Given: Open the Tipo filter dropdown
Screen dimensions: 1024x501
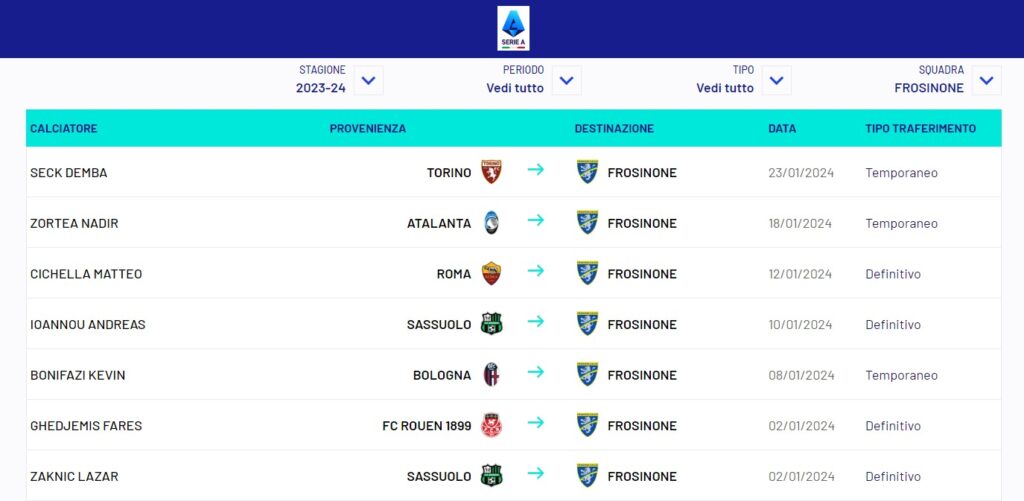Looking at the screenshot, I should [x=776, y=80].
